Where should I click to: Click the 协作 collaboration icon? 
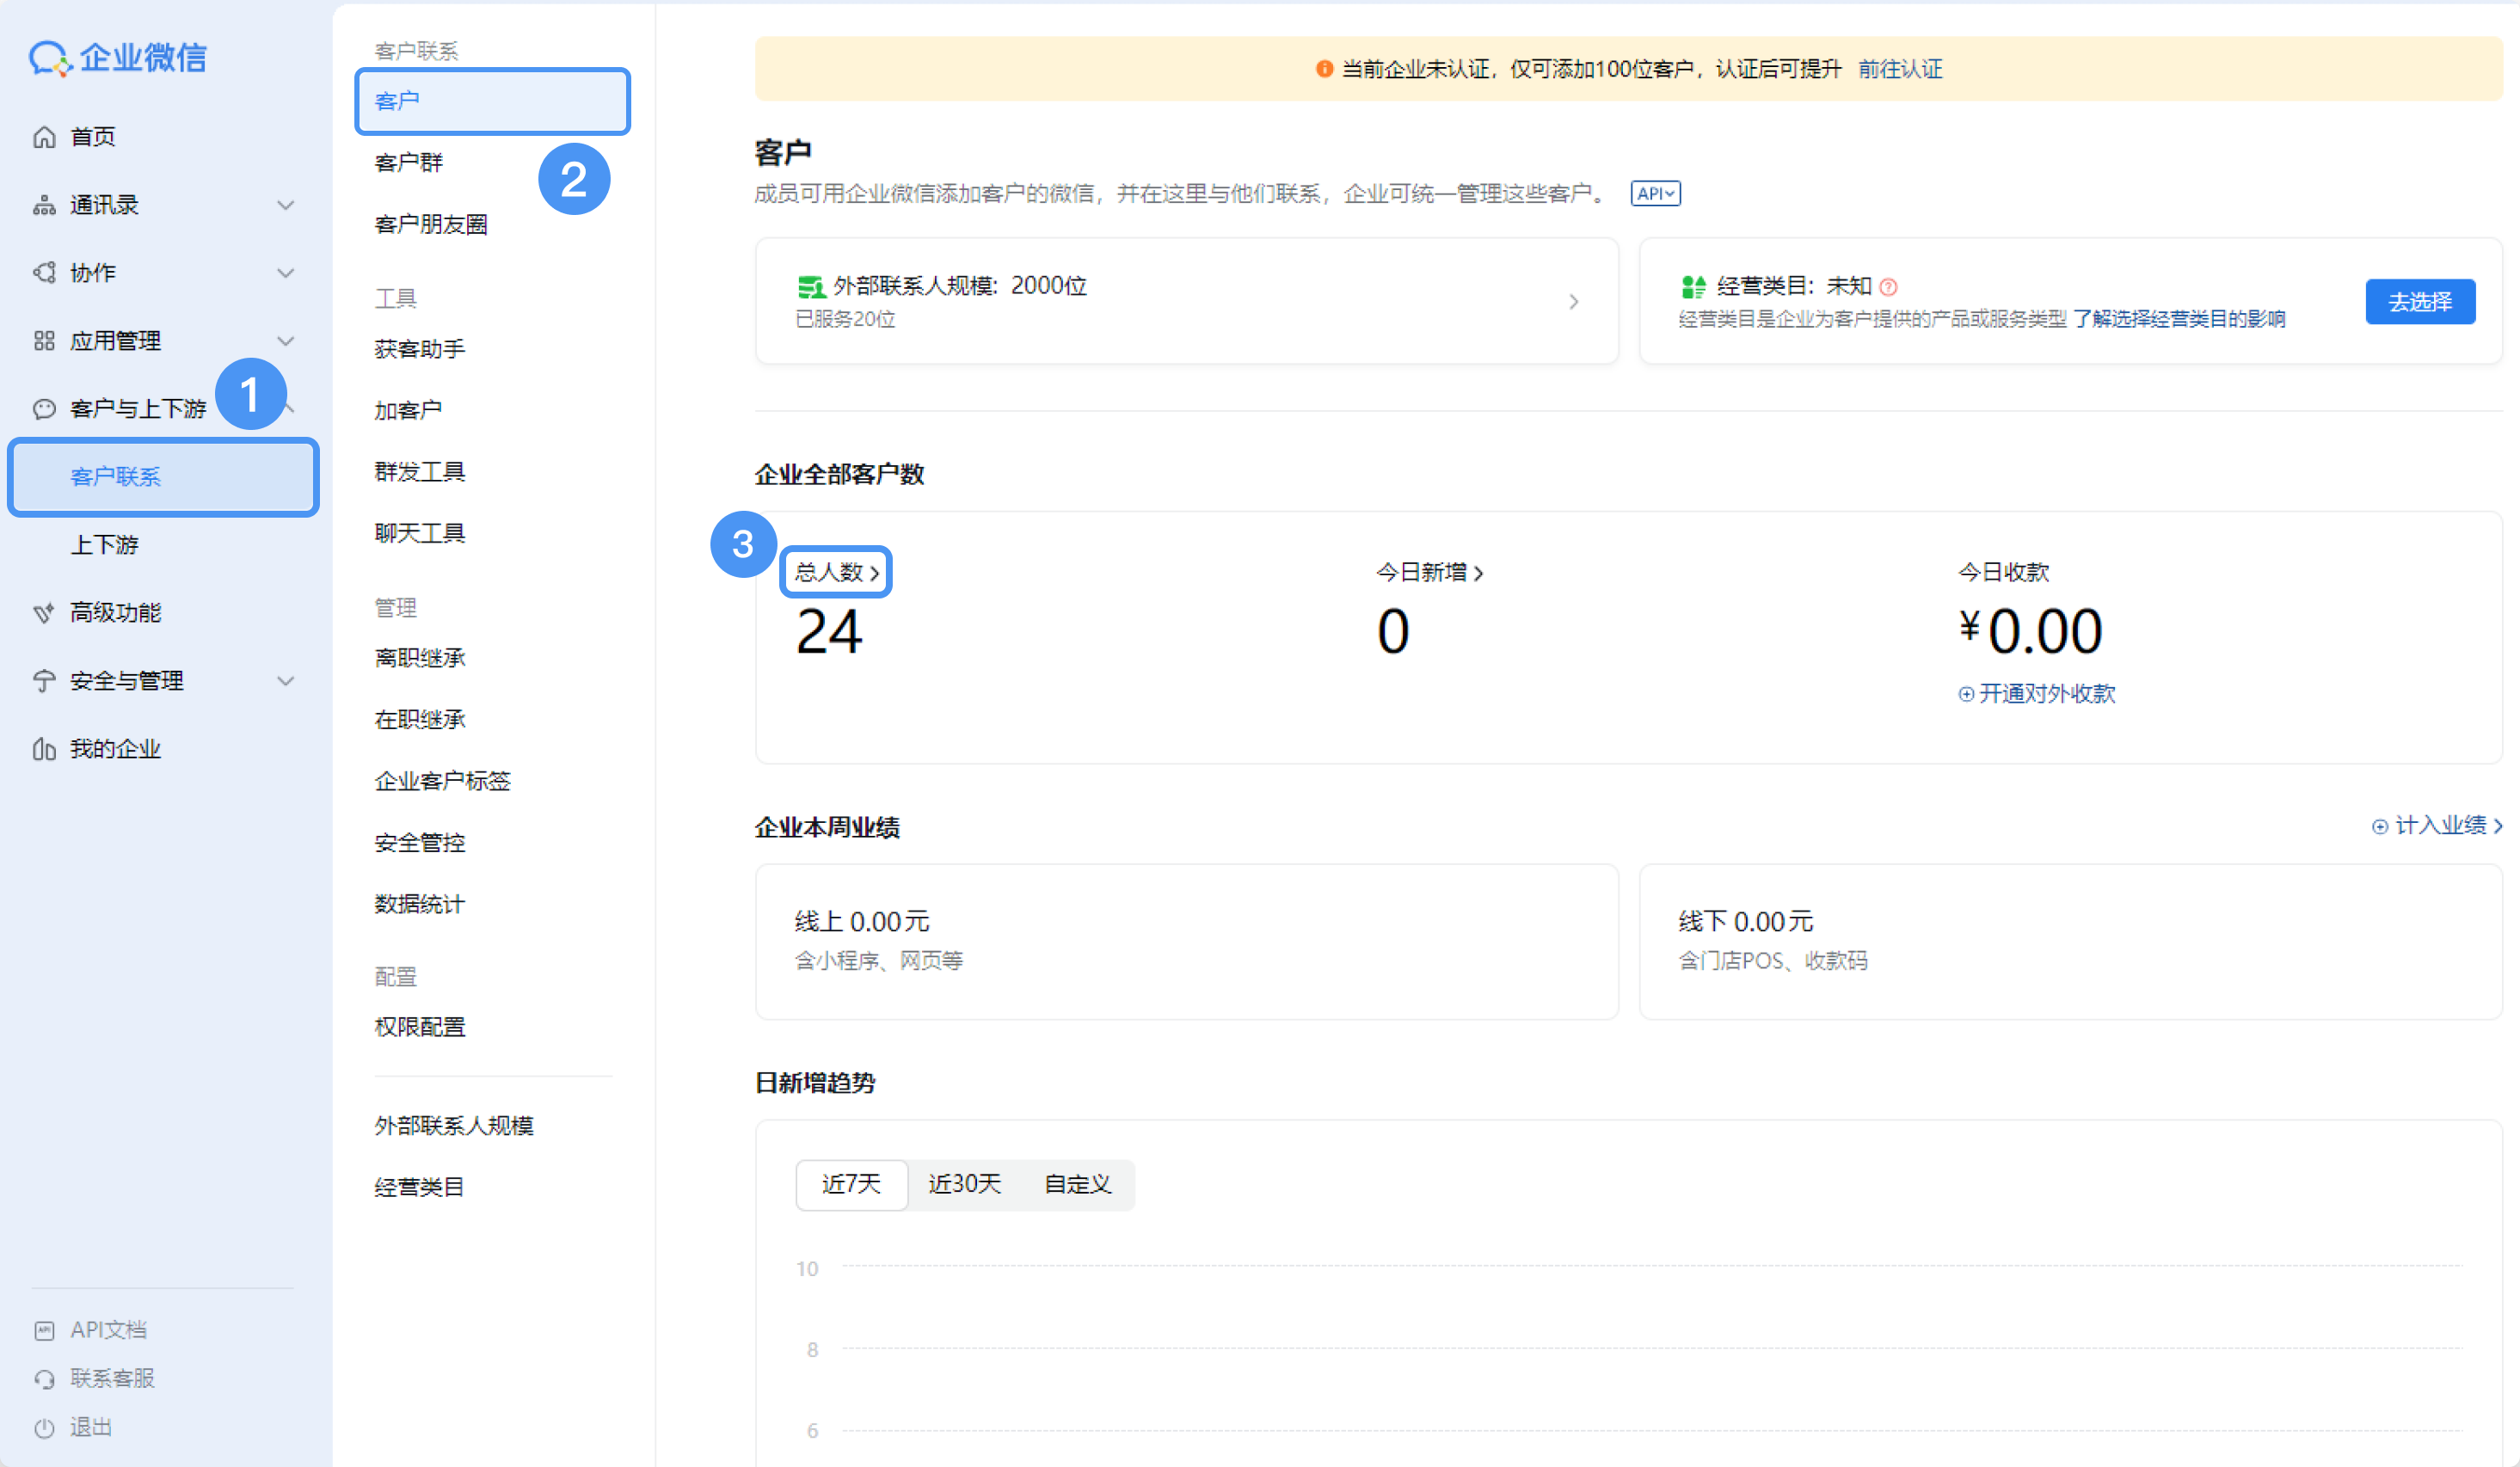(44, 273)
